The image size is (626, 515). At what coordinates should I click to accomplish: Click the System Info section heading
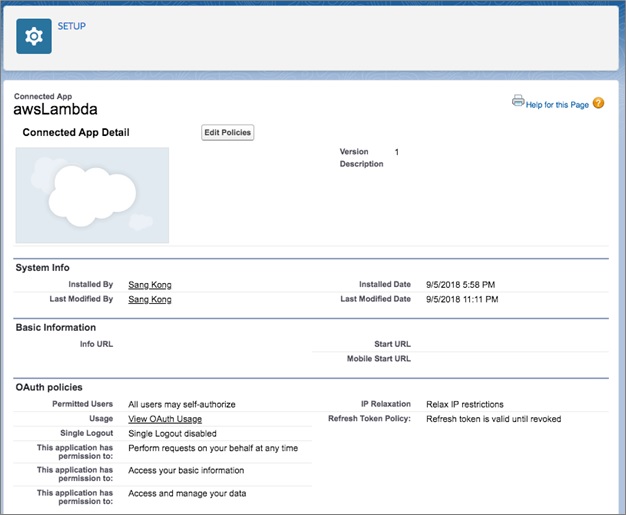coord(42,267)
